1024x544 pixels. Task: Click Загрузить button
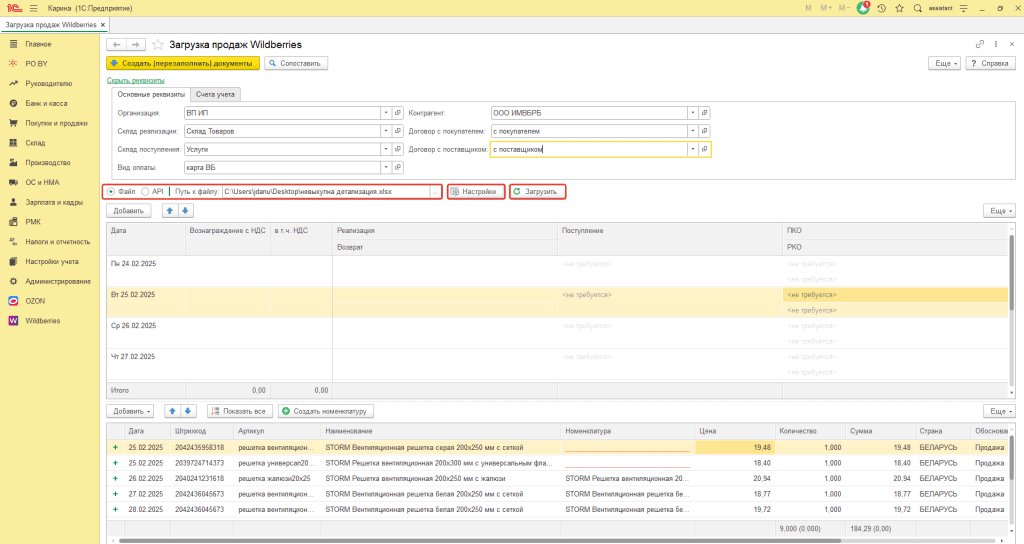pos(537,191)
